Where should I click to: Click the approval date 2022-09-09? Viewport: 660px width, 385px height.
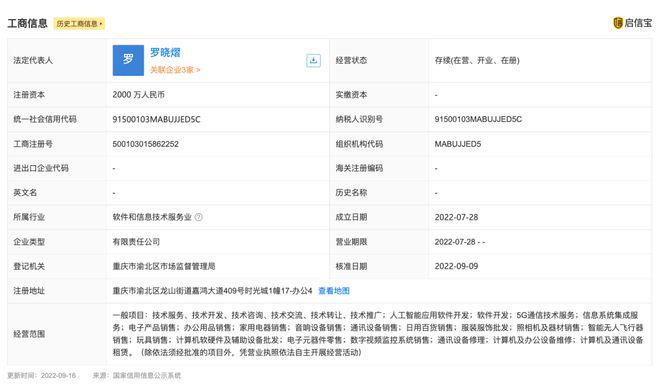pos(456,266)
